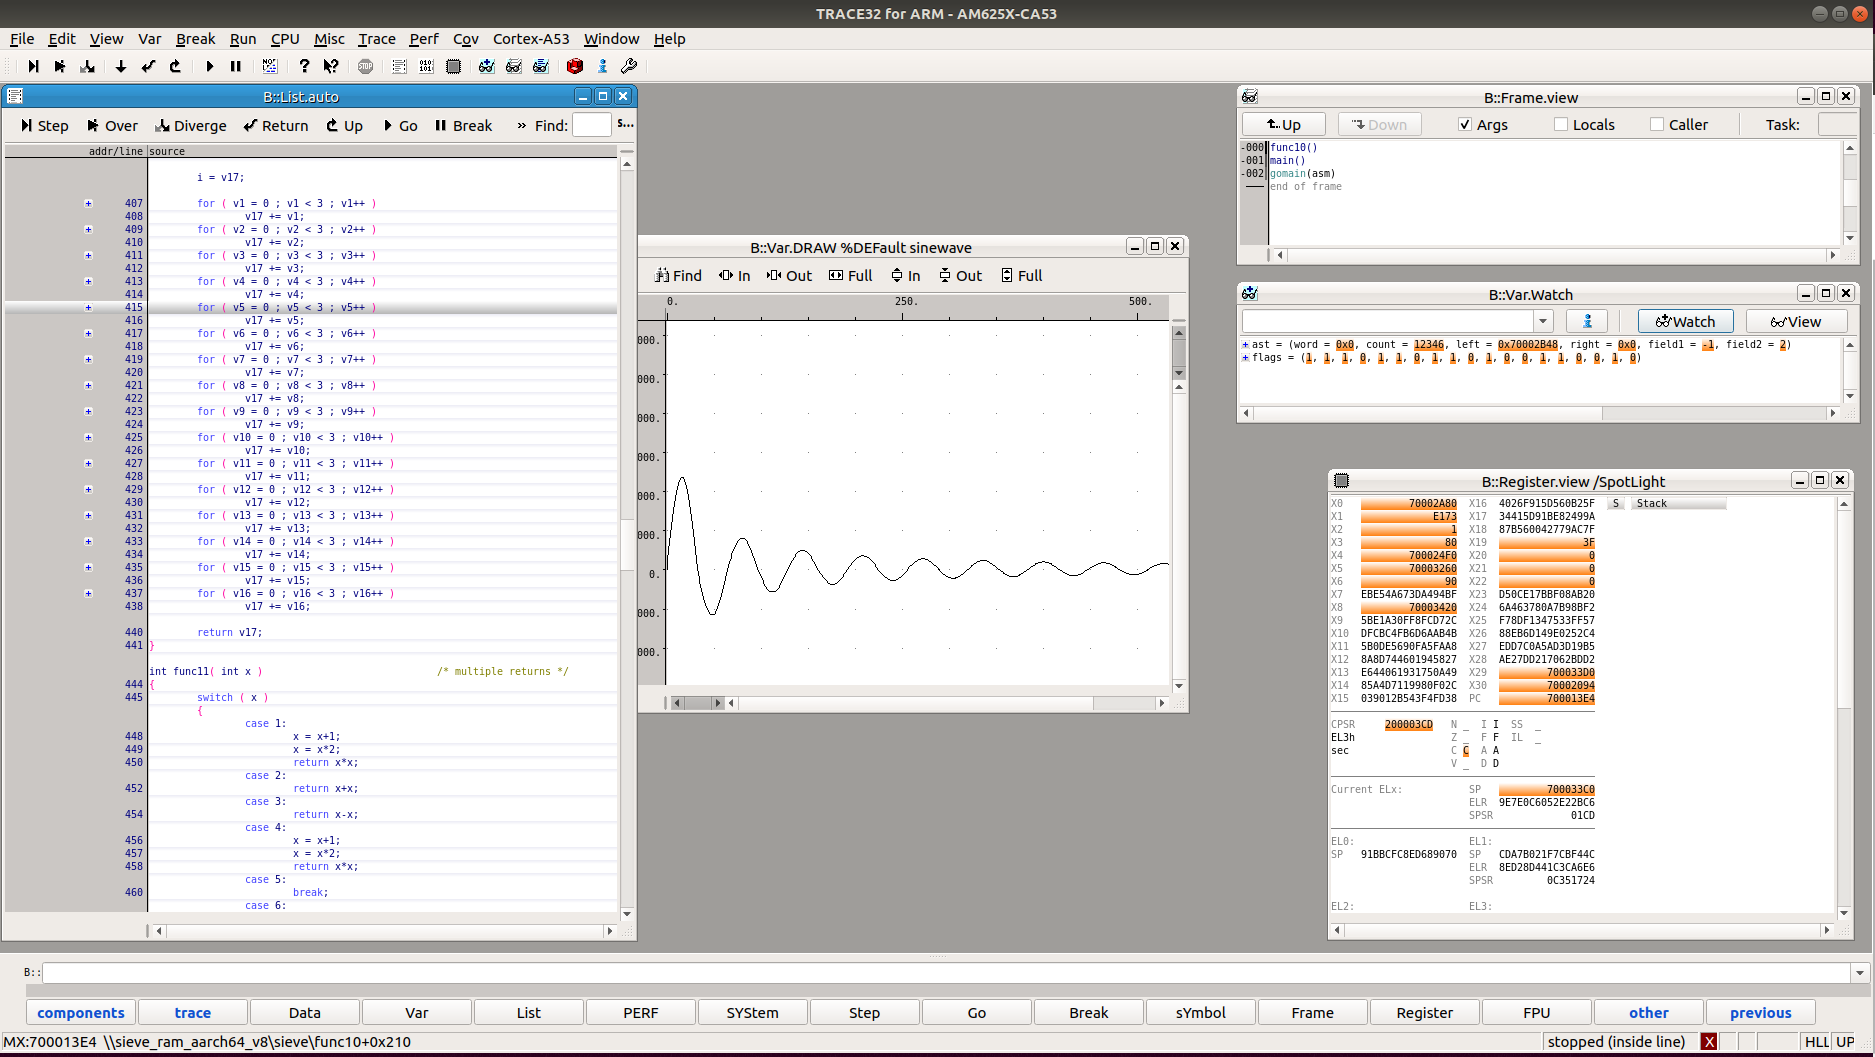Click the Watch button in Var.Watch
The width and height of the screenshot is (1875, 1057).
click(x=1686, y=321)
